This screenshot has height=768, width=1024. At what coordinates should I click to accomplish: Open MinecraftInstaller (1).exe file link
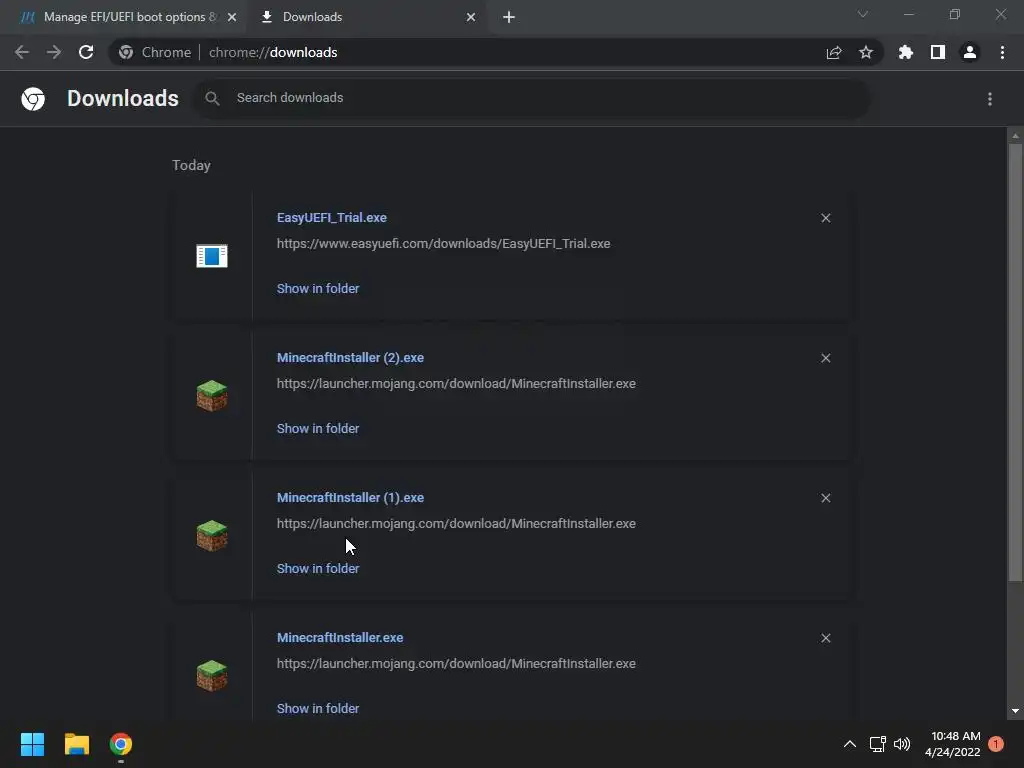pyautogui.click(x=350, y=498)
